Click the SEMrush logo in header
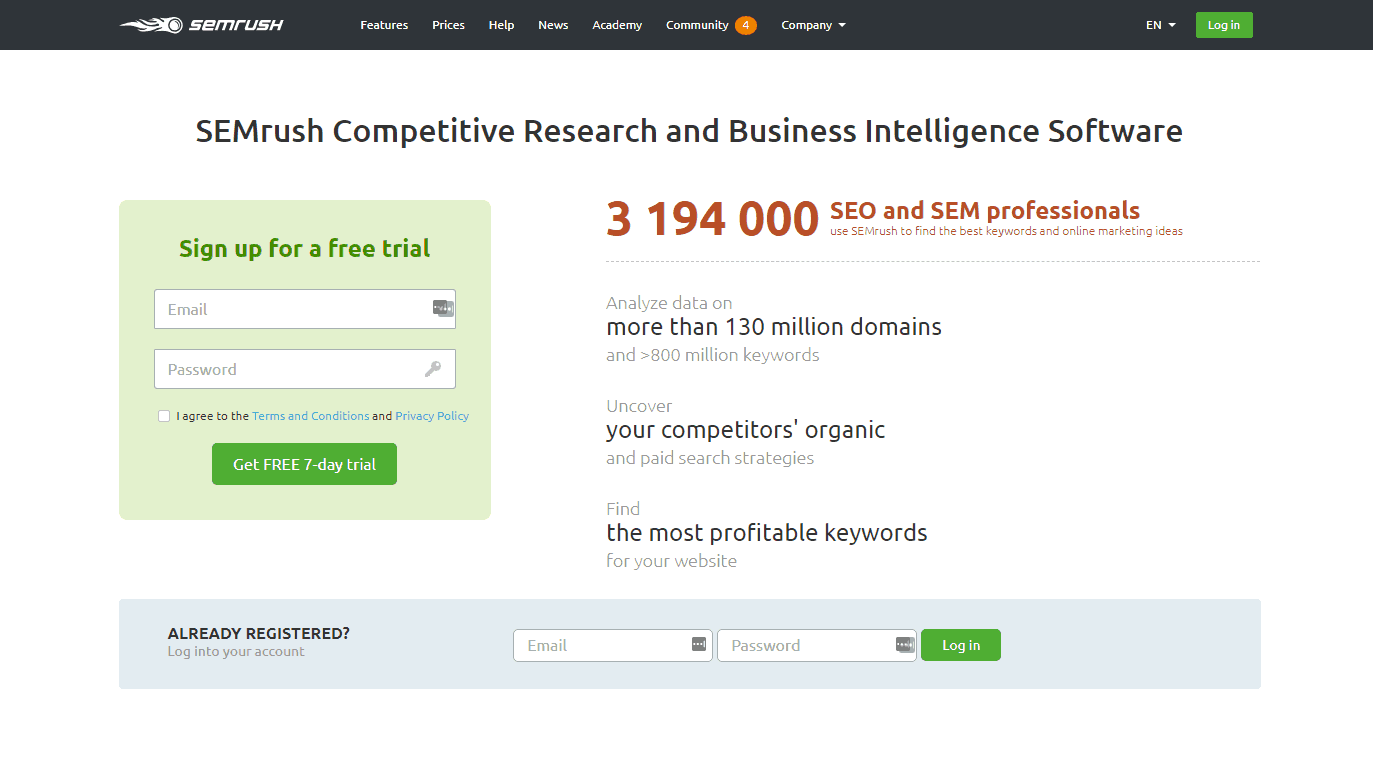Image resolution: width=1373 pixels, height=759 pixels. pos(201,25)
